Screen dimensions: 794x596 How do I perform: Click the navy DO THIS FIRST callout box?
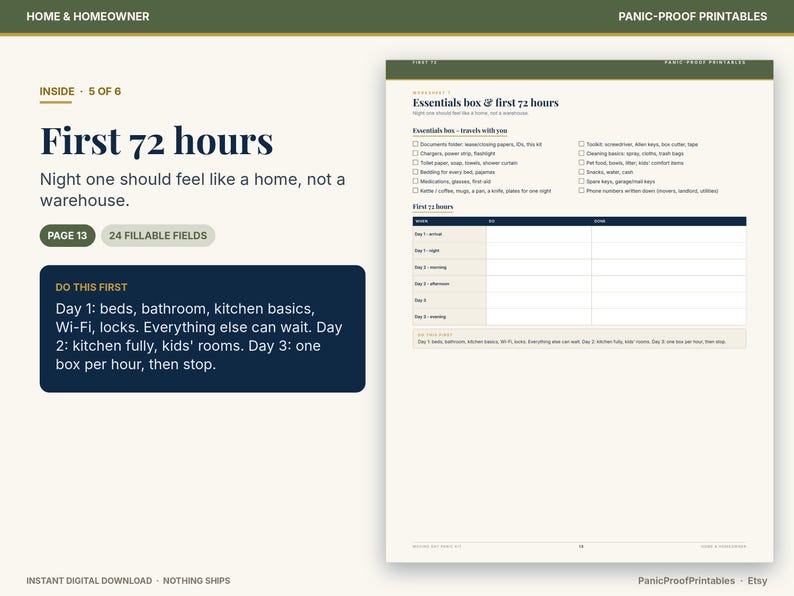click(203, 329)
